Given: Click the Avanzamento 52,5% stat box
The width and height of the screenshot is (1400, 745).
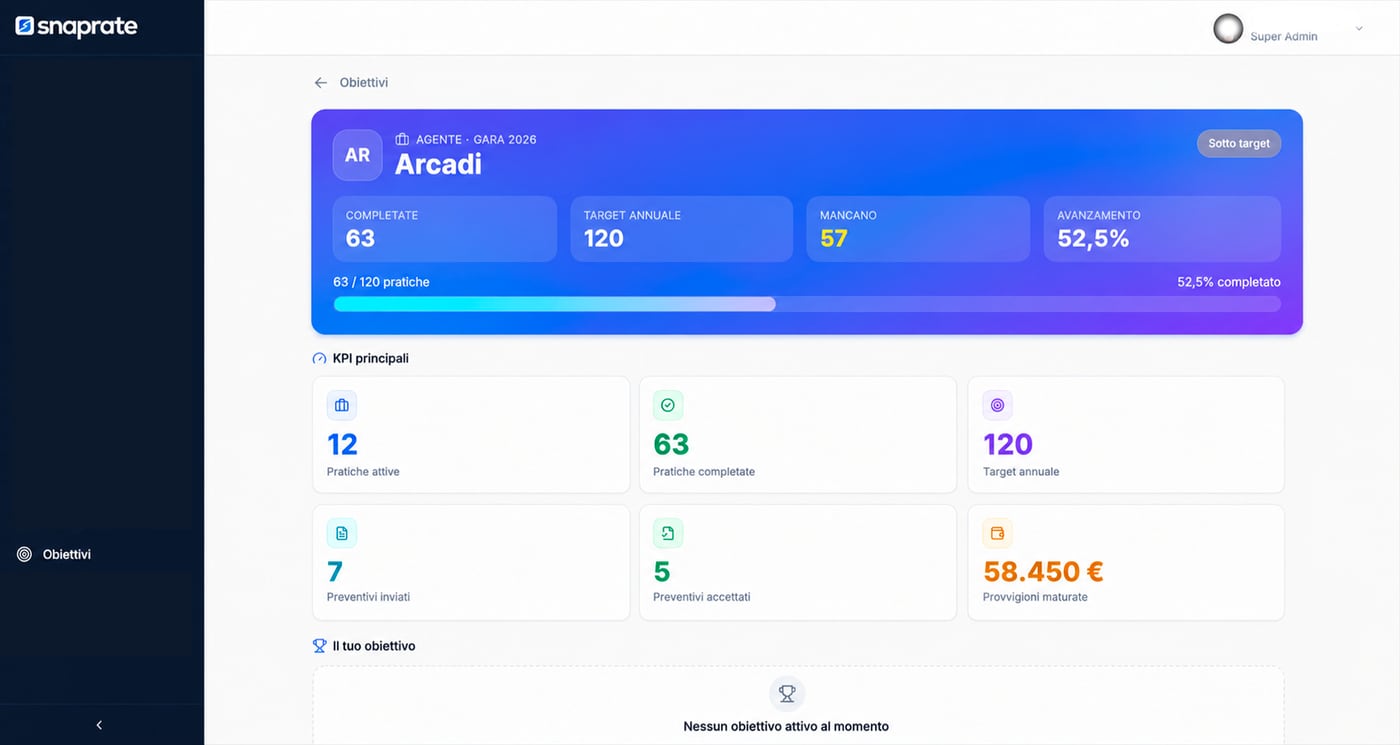Looking at the screenshot, I should click(1162, 229).
